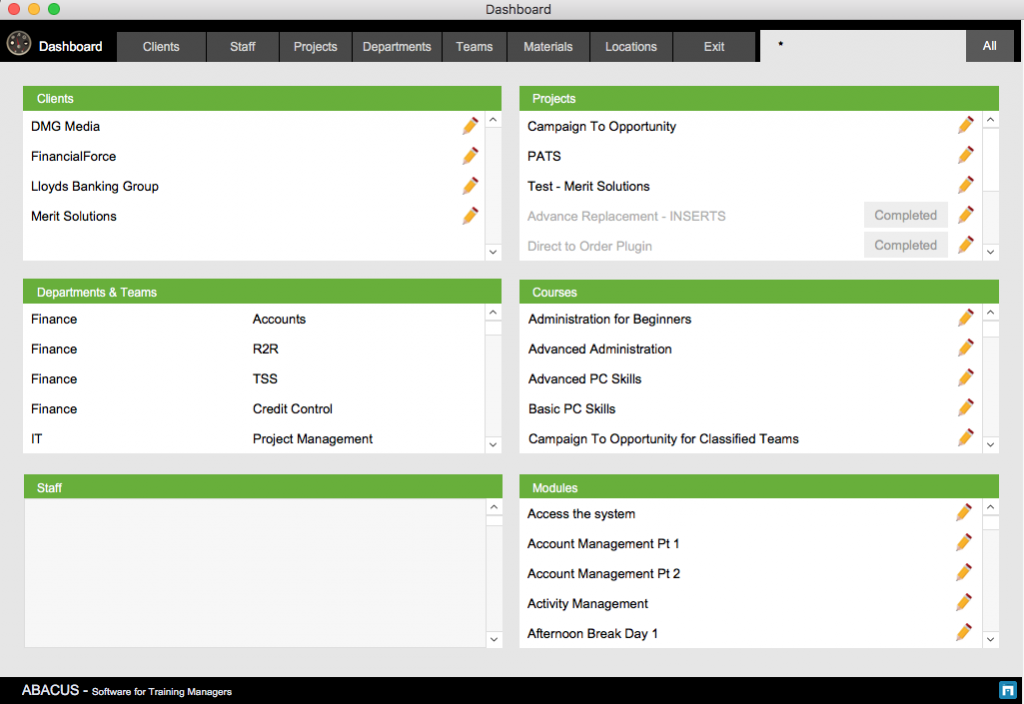1024x704 pixels.
Task: Go to the Departments tab
Action: click(397, 47)
